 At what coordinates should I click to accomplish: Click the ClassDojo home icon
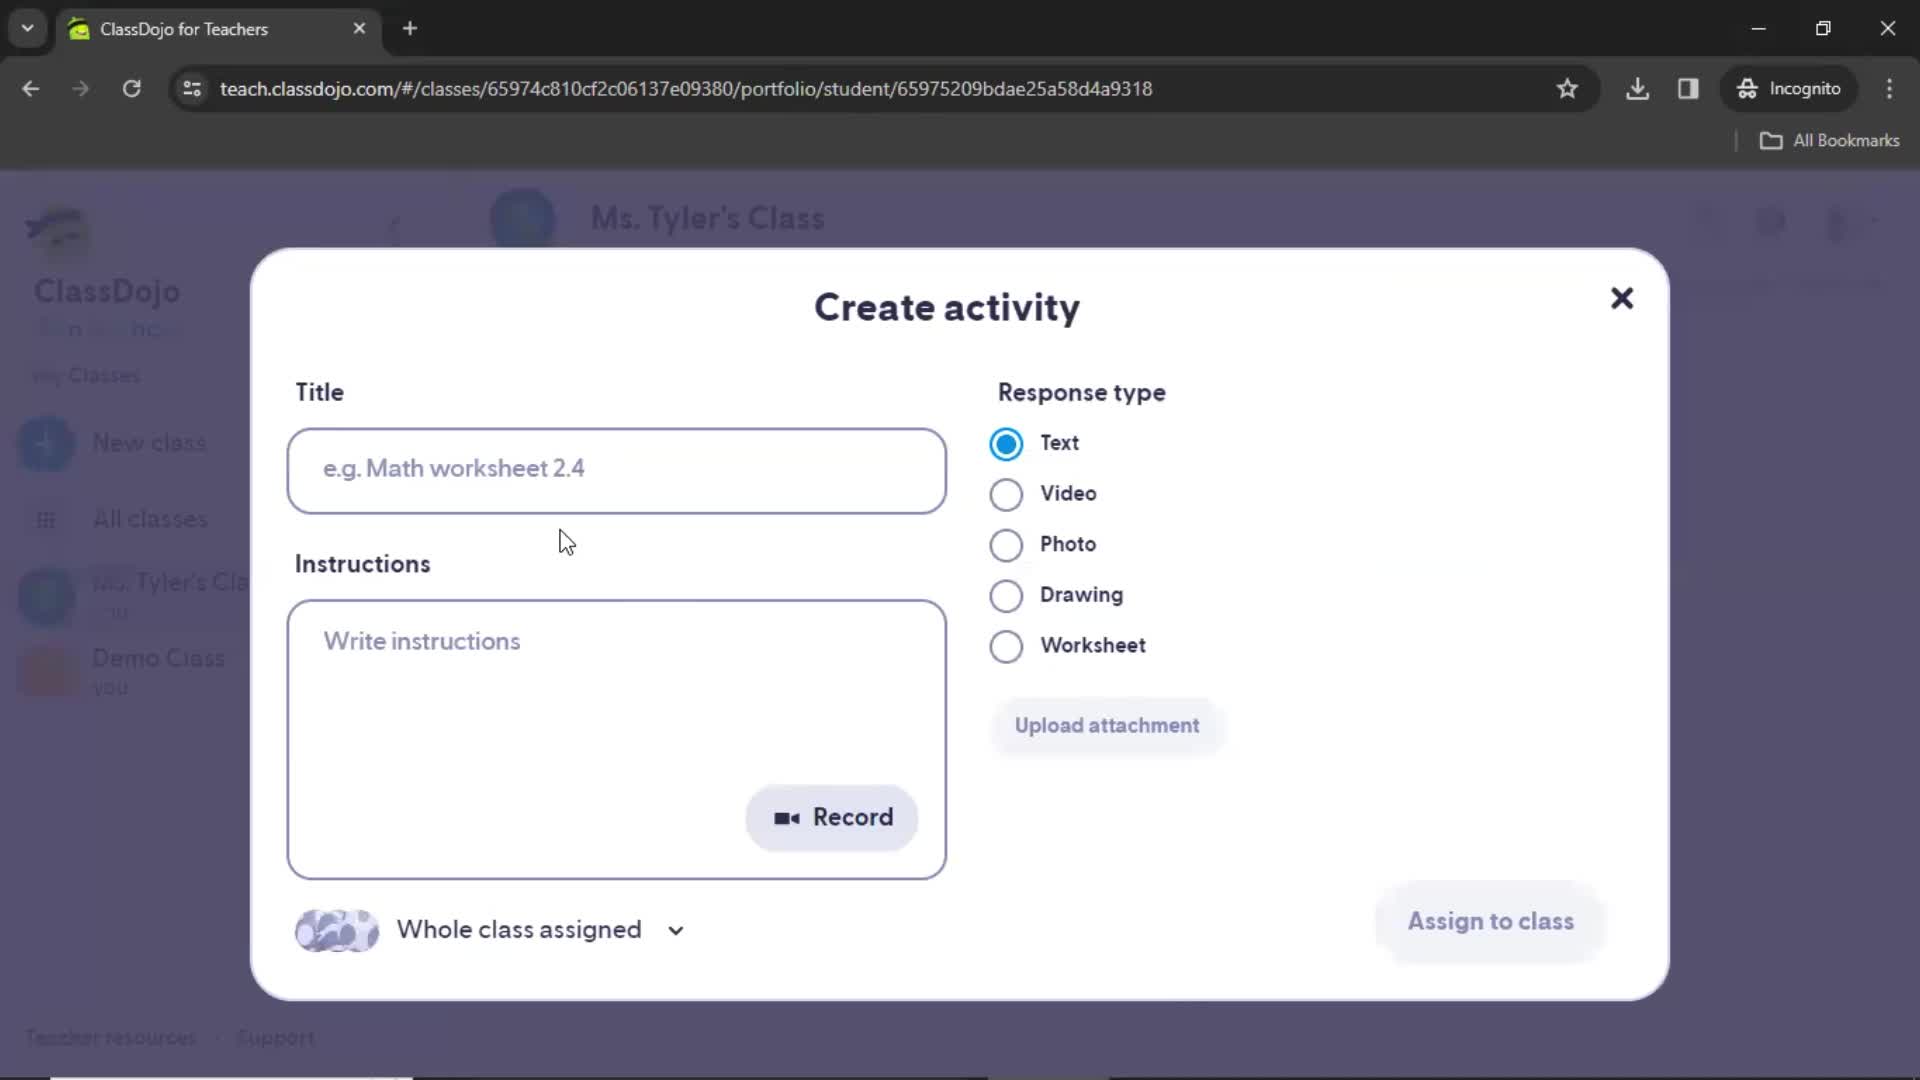tap(57, 231)
